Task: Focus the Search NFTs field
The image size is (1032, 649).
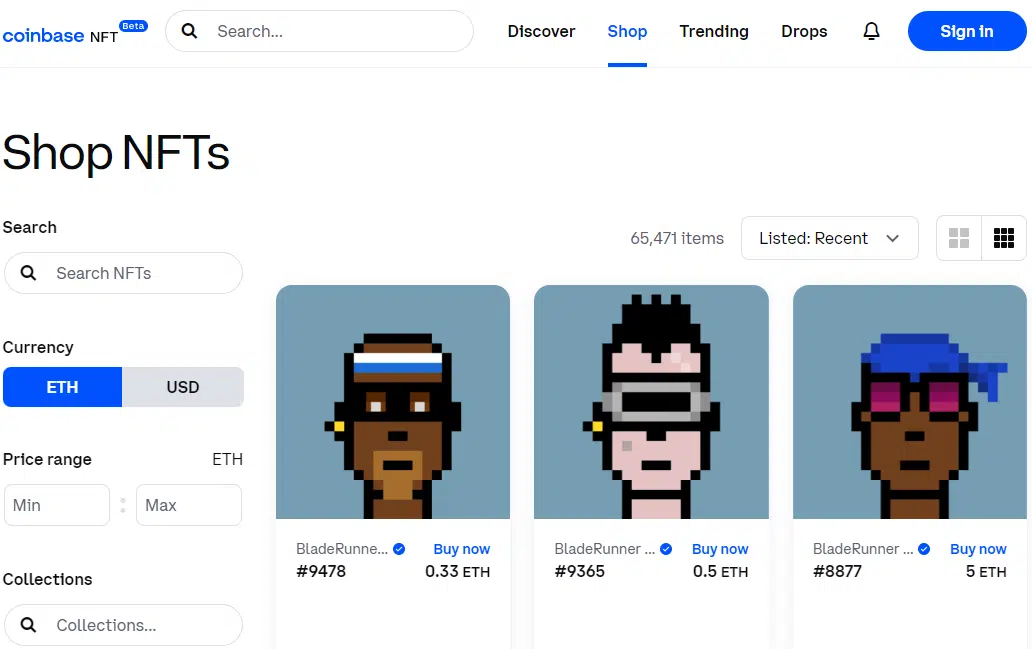Action: pos(123,273)
